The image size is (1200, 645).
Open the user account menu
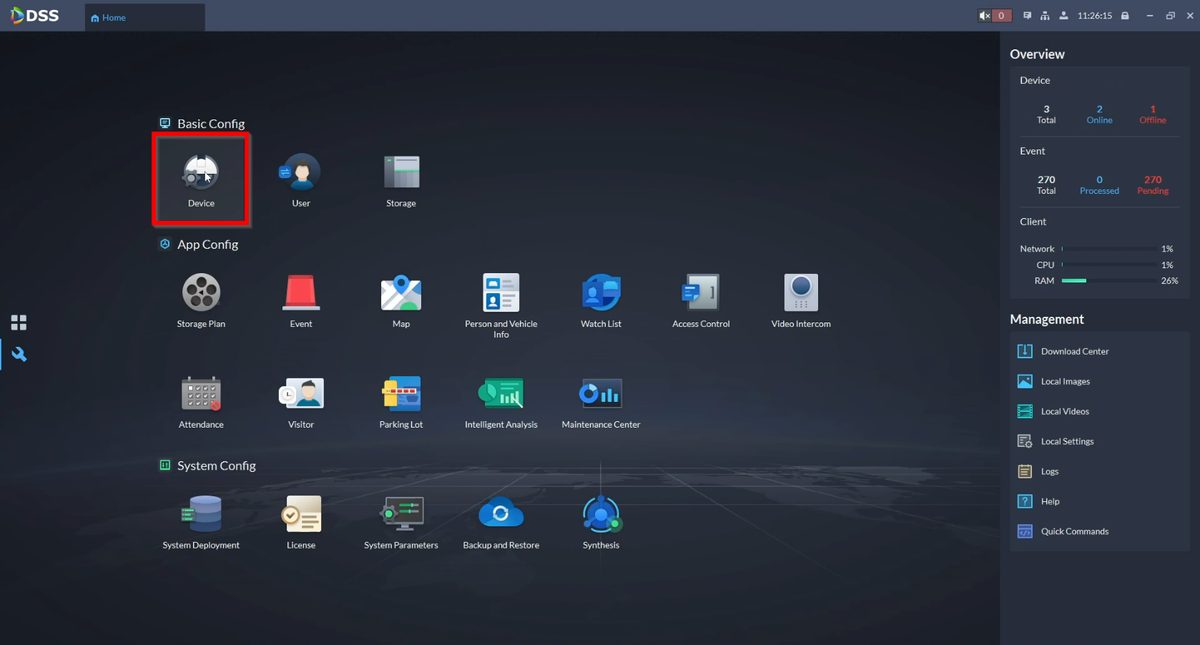[x=1064, y=16]
